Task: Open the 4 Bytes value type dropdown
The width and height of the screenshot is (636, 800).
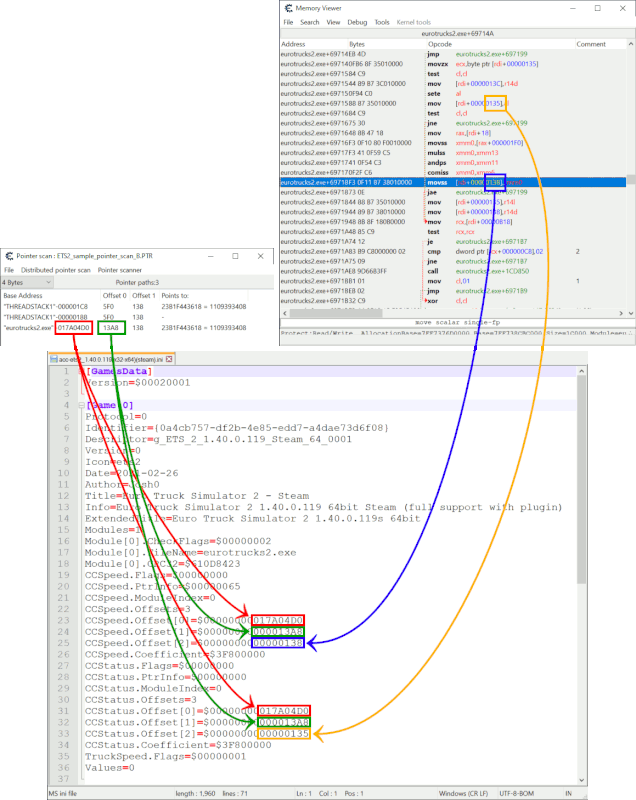Action: (27, 282)
